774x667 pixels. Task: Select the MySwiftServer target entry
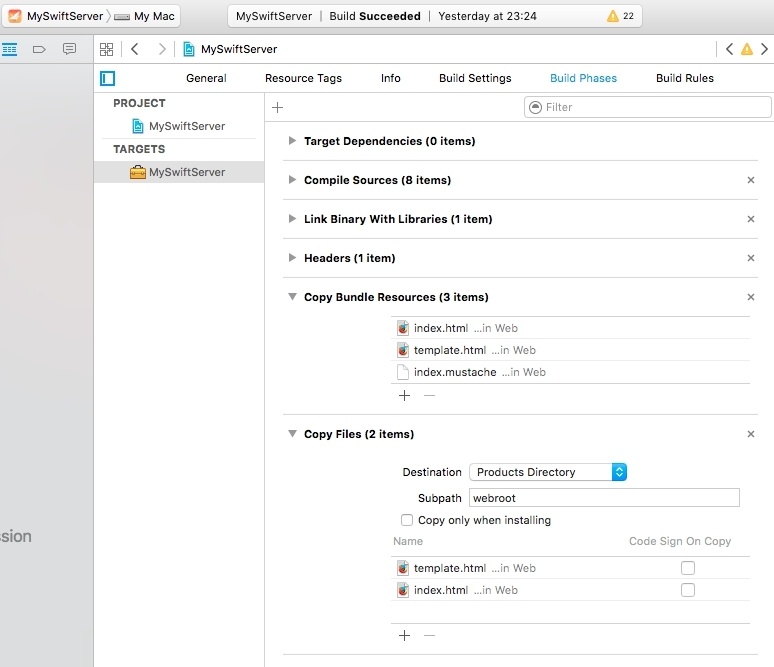tap(179, 172)
